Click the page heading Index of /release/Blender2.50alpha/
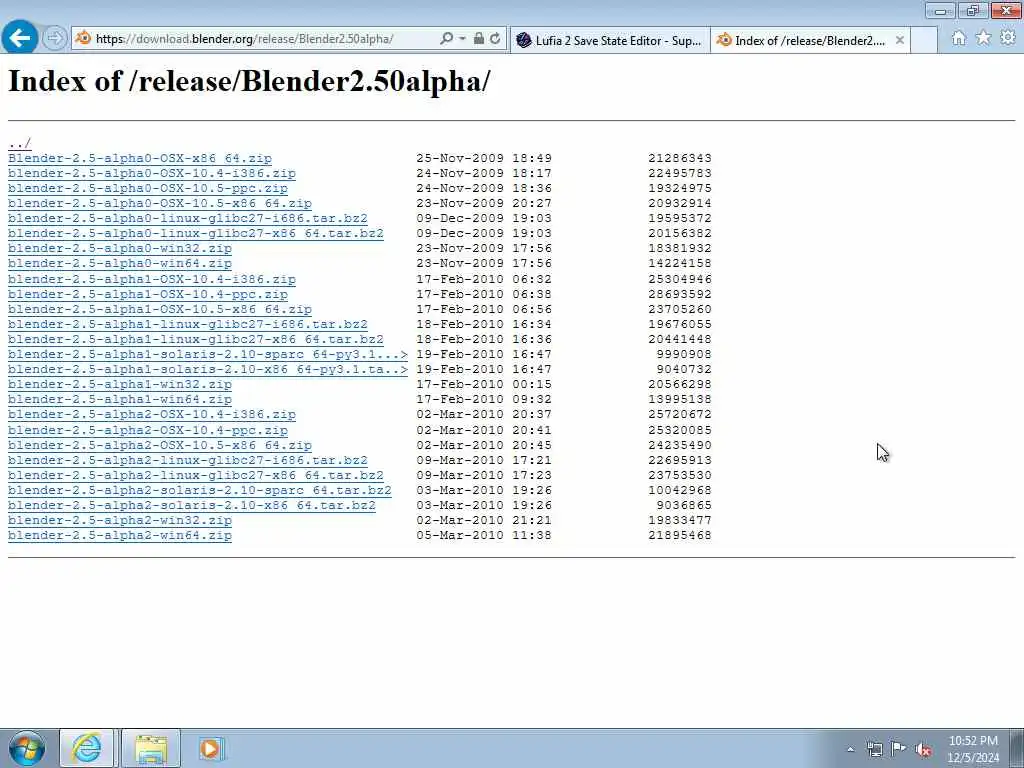The image size is (1024, 768). coord(249,81)
